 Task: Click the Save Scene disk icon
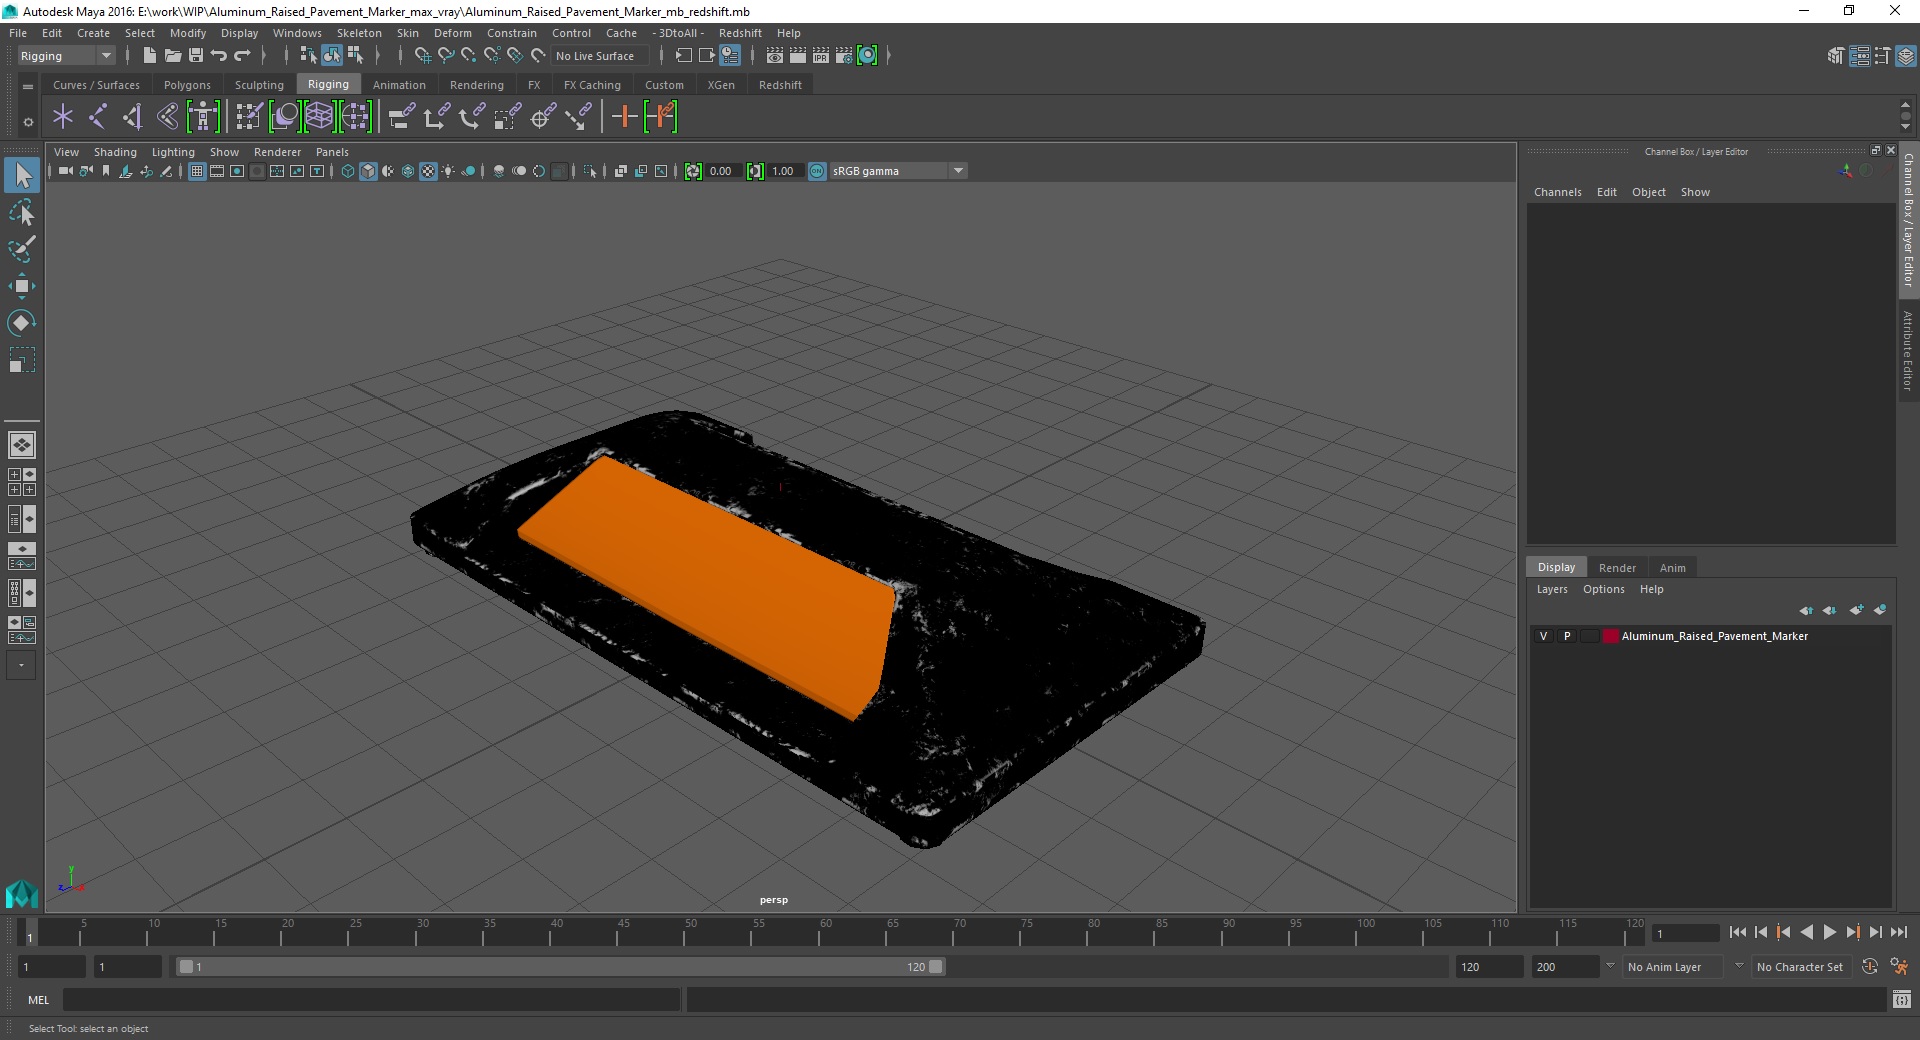pos(196,56)
